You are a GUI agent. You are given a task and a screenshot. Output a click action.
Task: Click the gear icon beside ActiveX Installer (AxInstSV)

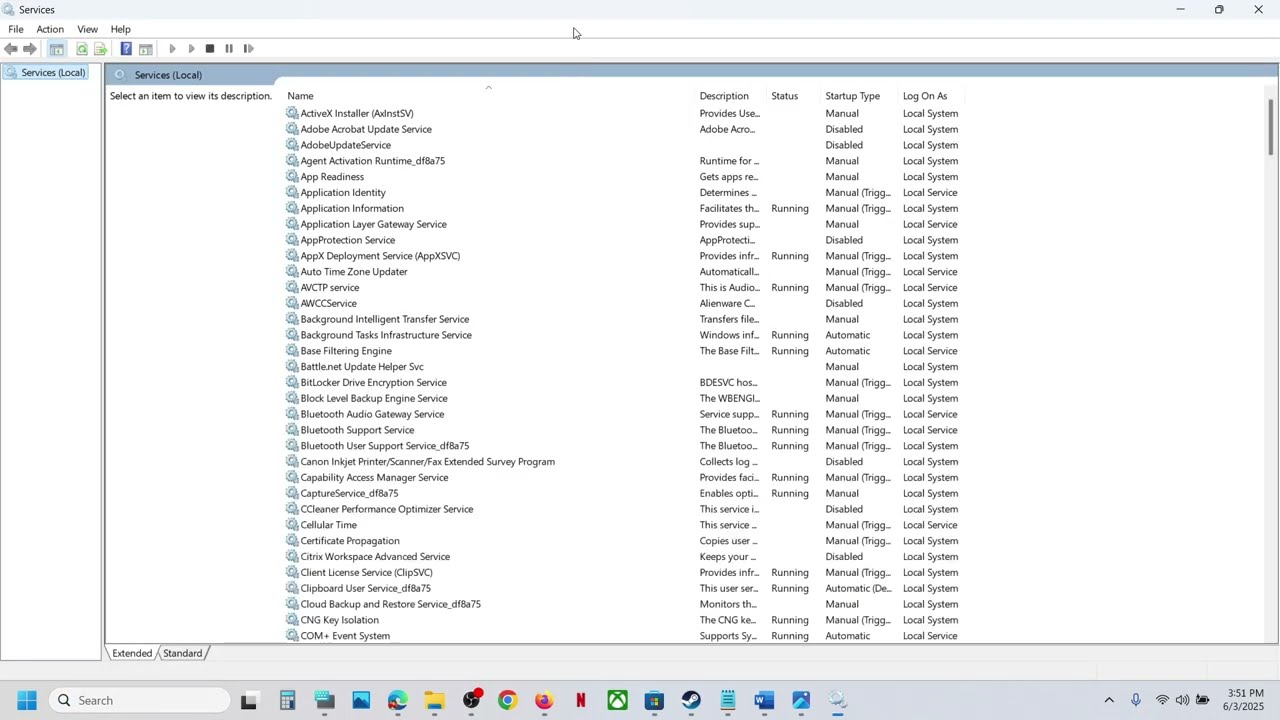292,113
